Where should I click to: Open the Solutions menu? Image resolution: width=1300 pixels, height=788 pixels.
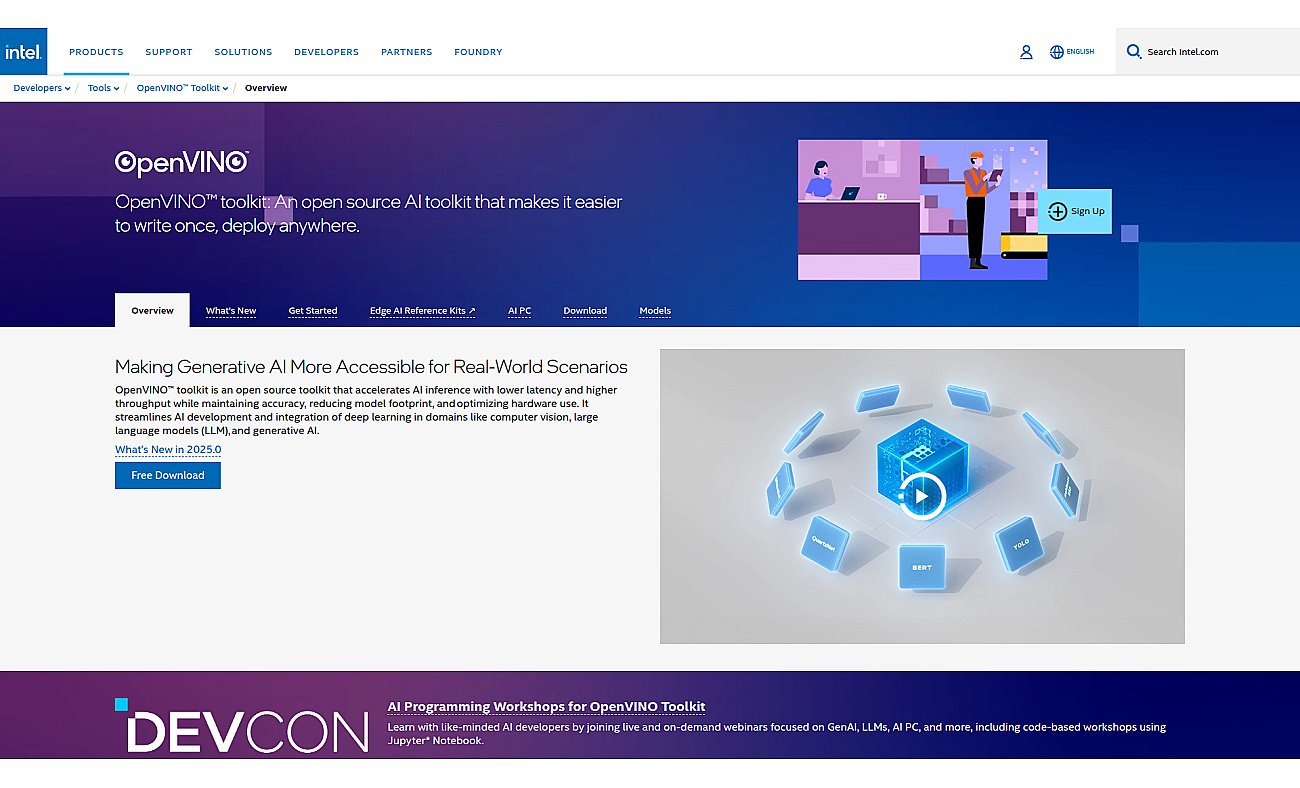tap(243, 52)
